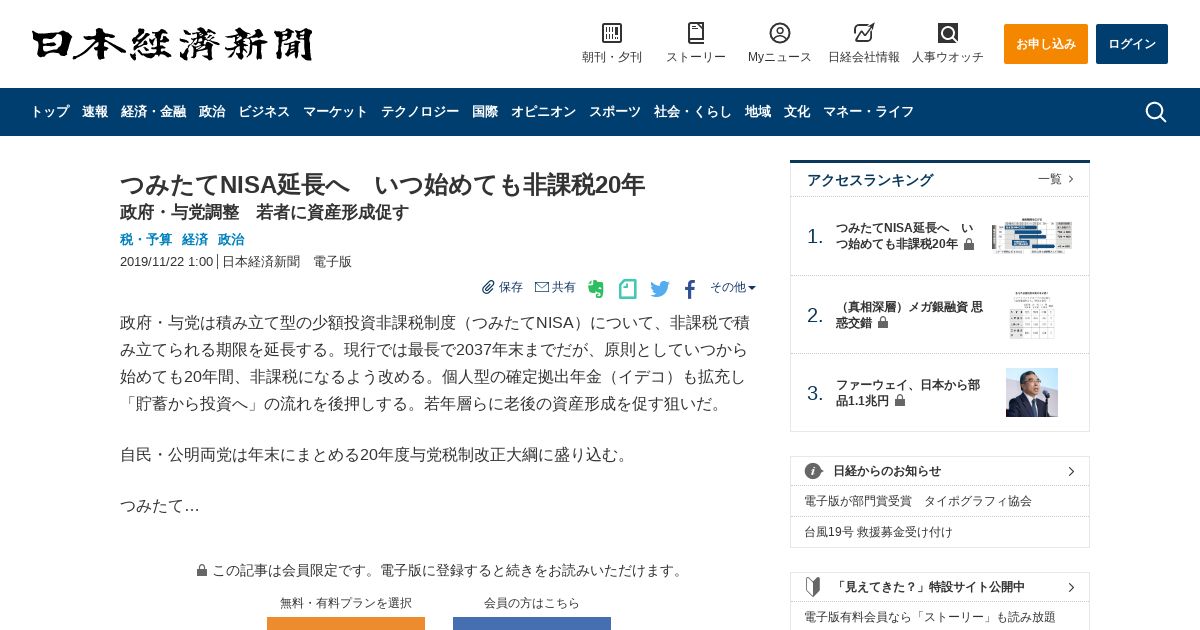Open 台風19号 救援募金受け付け notice

click(878, 532)
